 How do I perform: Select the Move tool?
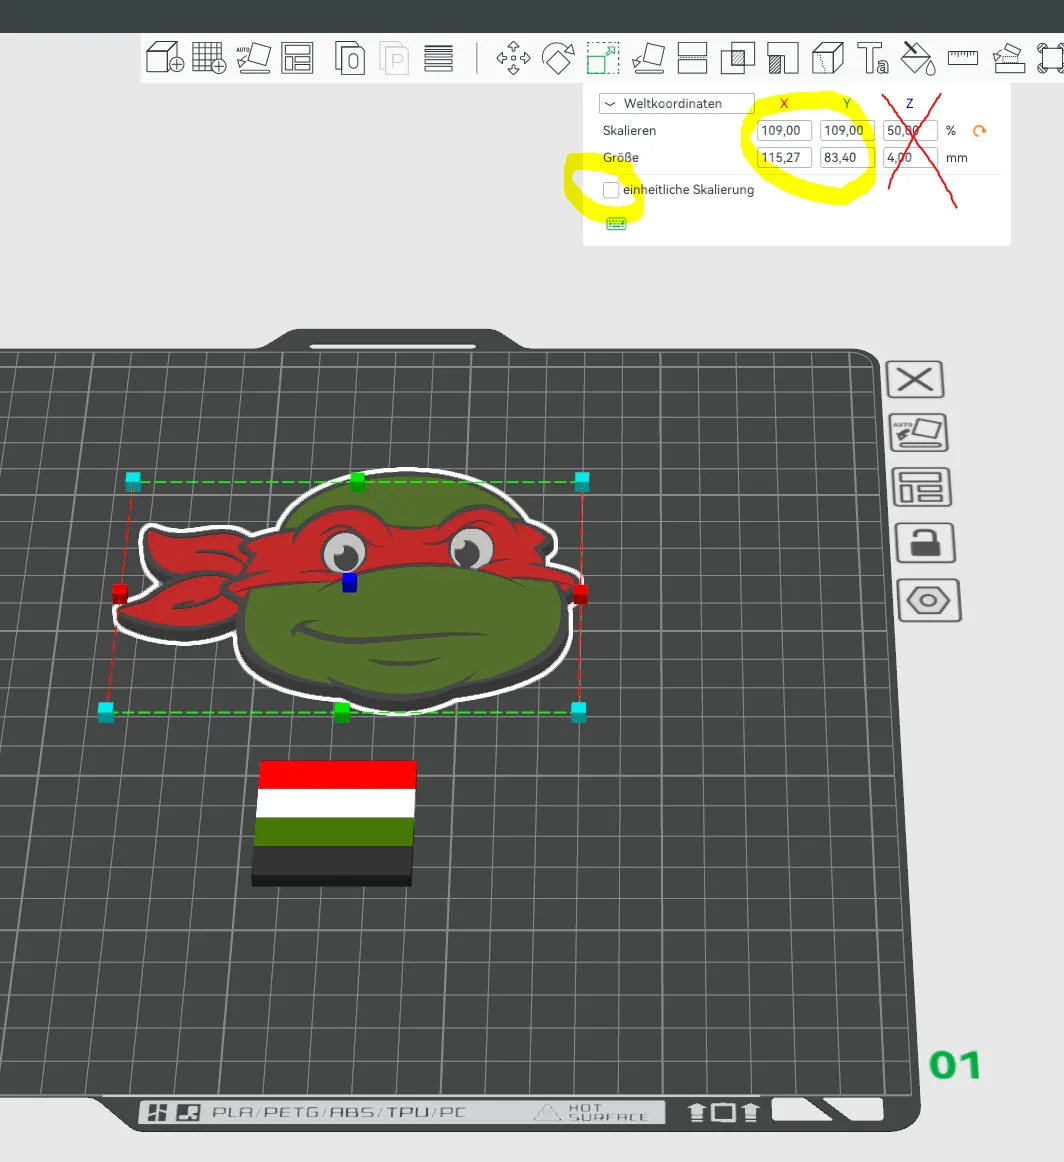click(513, 58)
